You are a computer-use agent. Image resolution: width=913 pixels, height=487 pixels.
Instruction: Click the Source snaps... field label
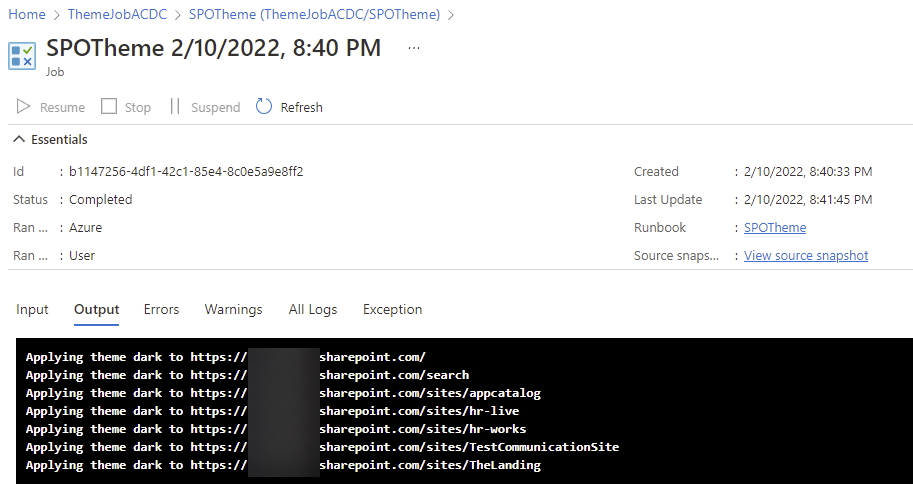[x=676, y=256]
